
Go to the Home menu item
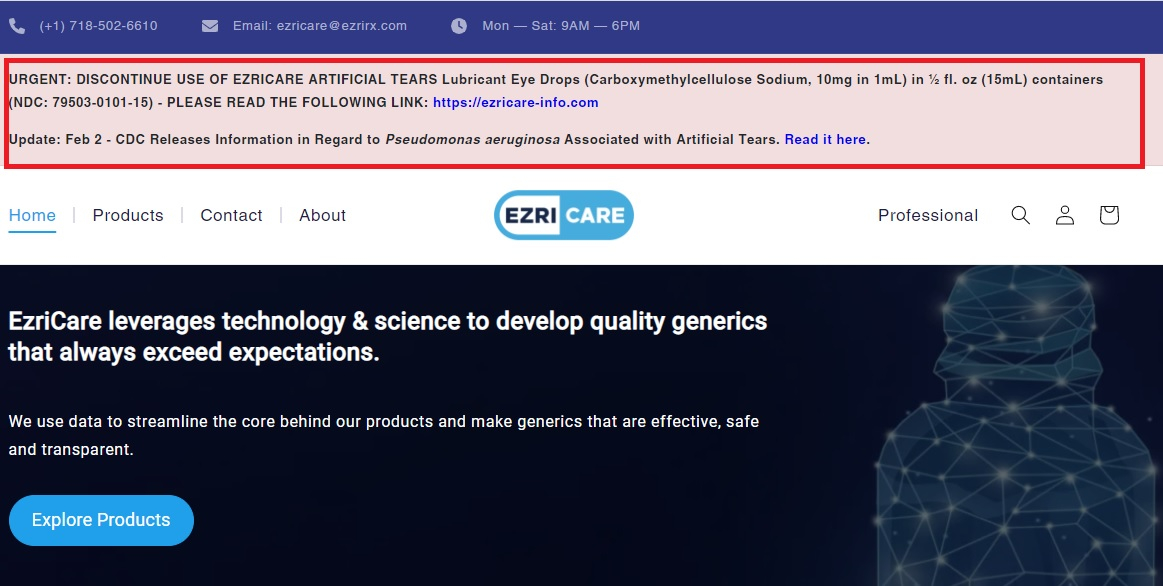coord(32,215)
